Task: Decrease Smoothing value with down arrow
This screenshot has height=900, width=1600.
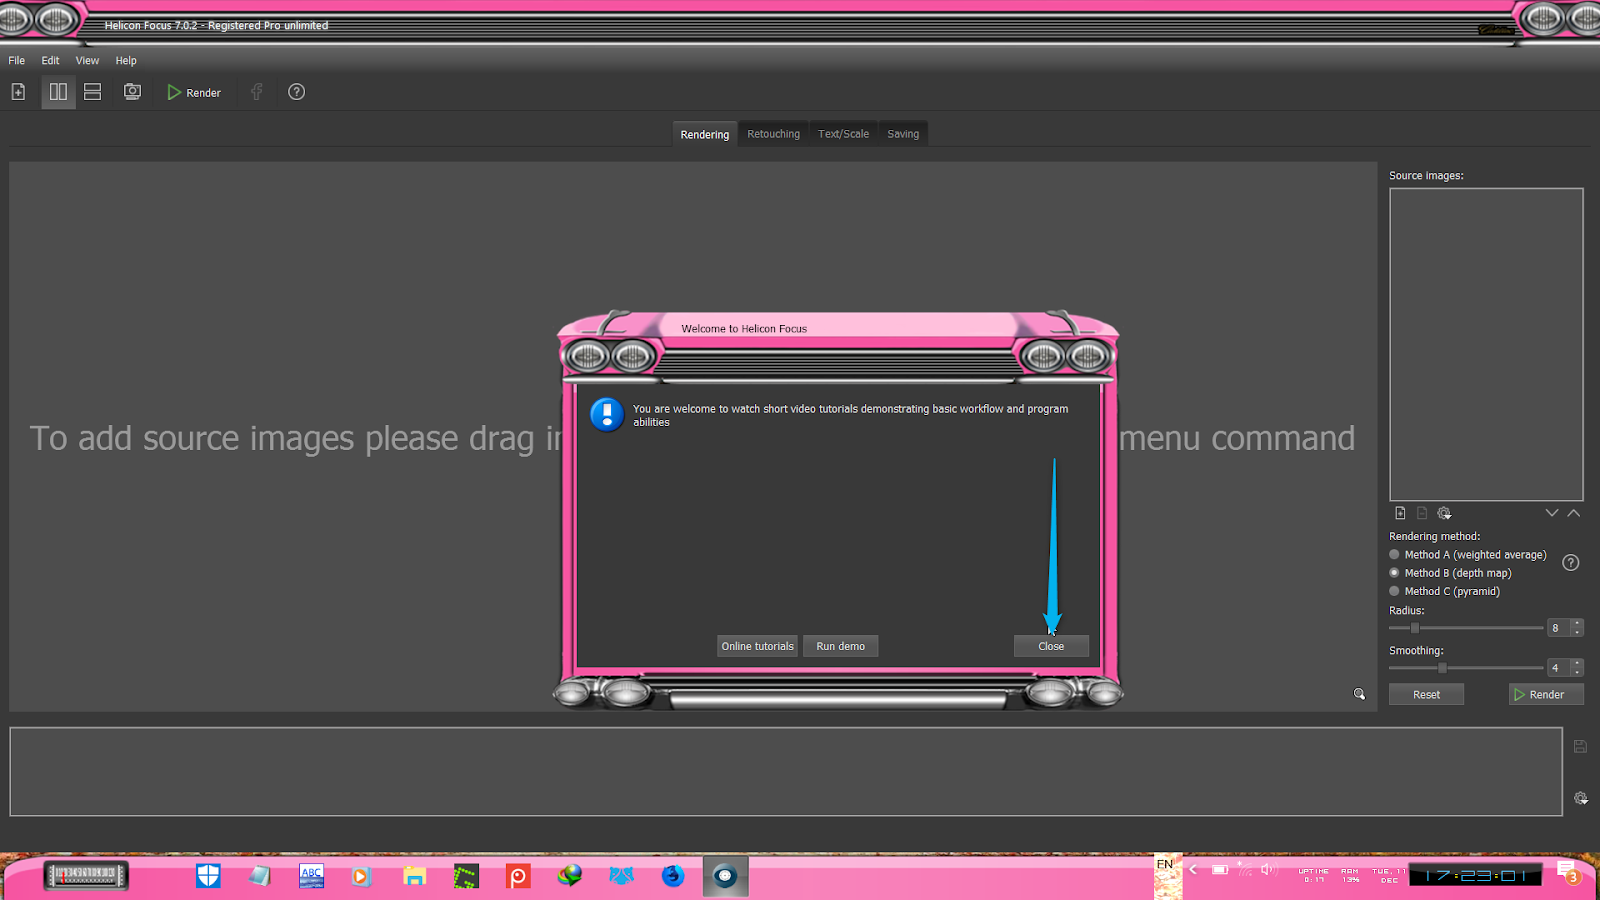Action: 1577,672
